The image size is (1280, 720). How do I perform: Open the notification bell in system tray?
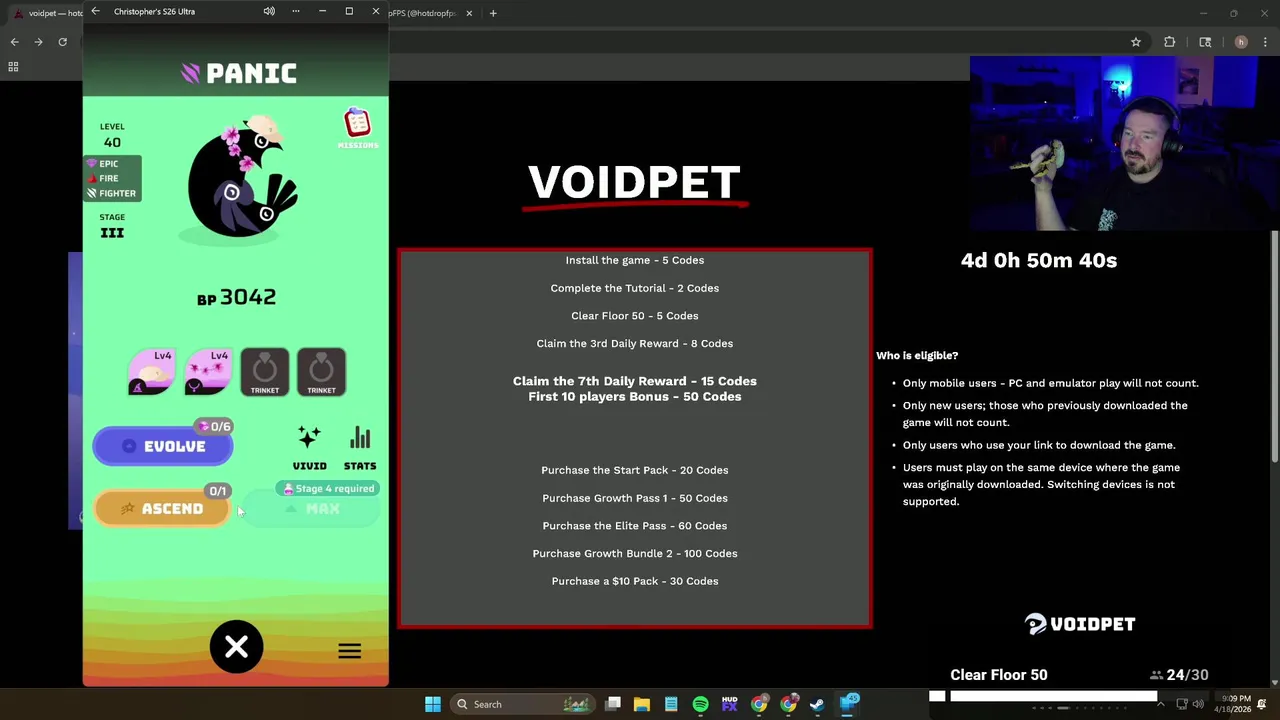(1262, 704)
